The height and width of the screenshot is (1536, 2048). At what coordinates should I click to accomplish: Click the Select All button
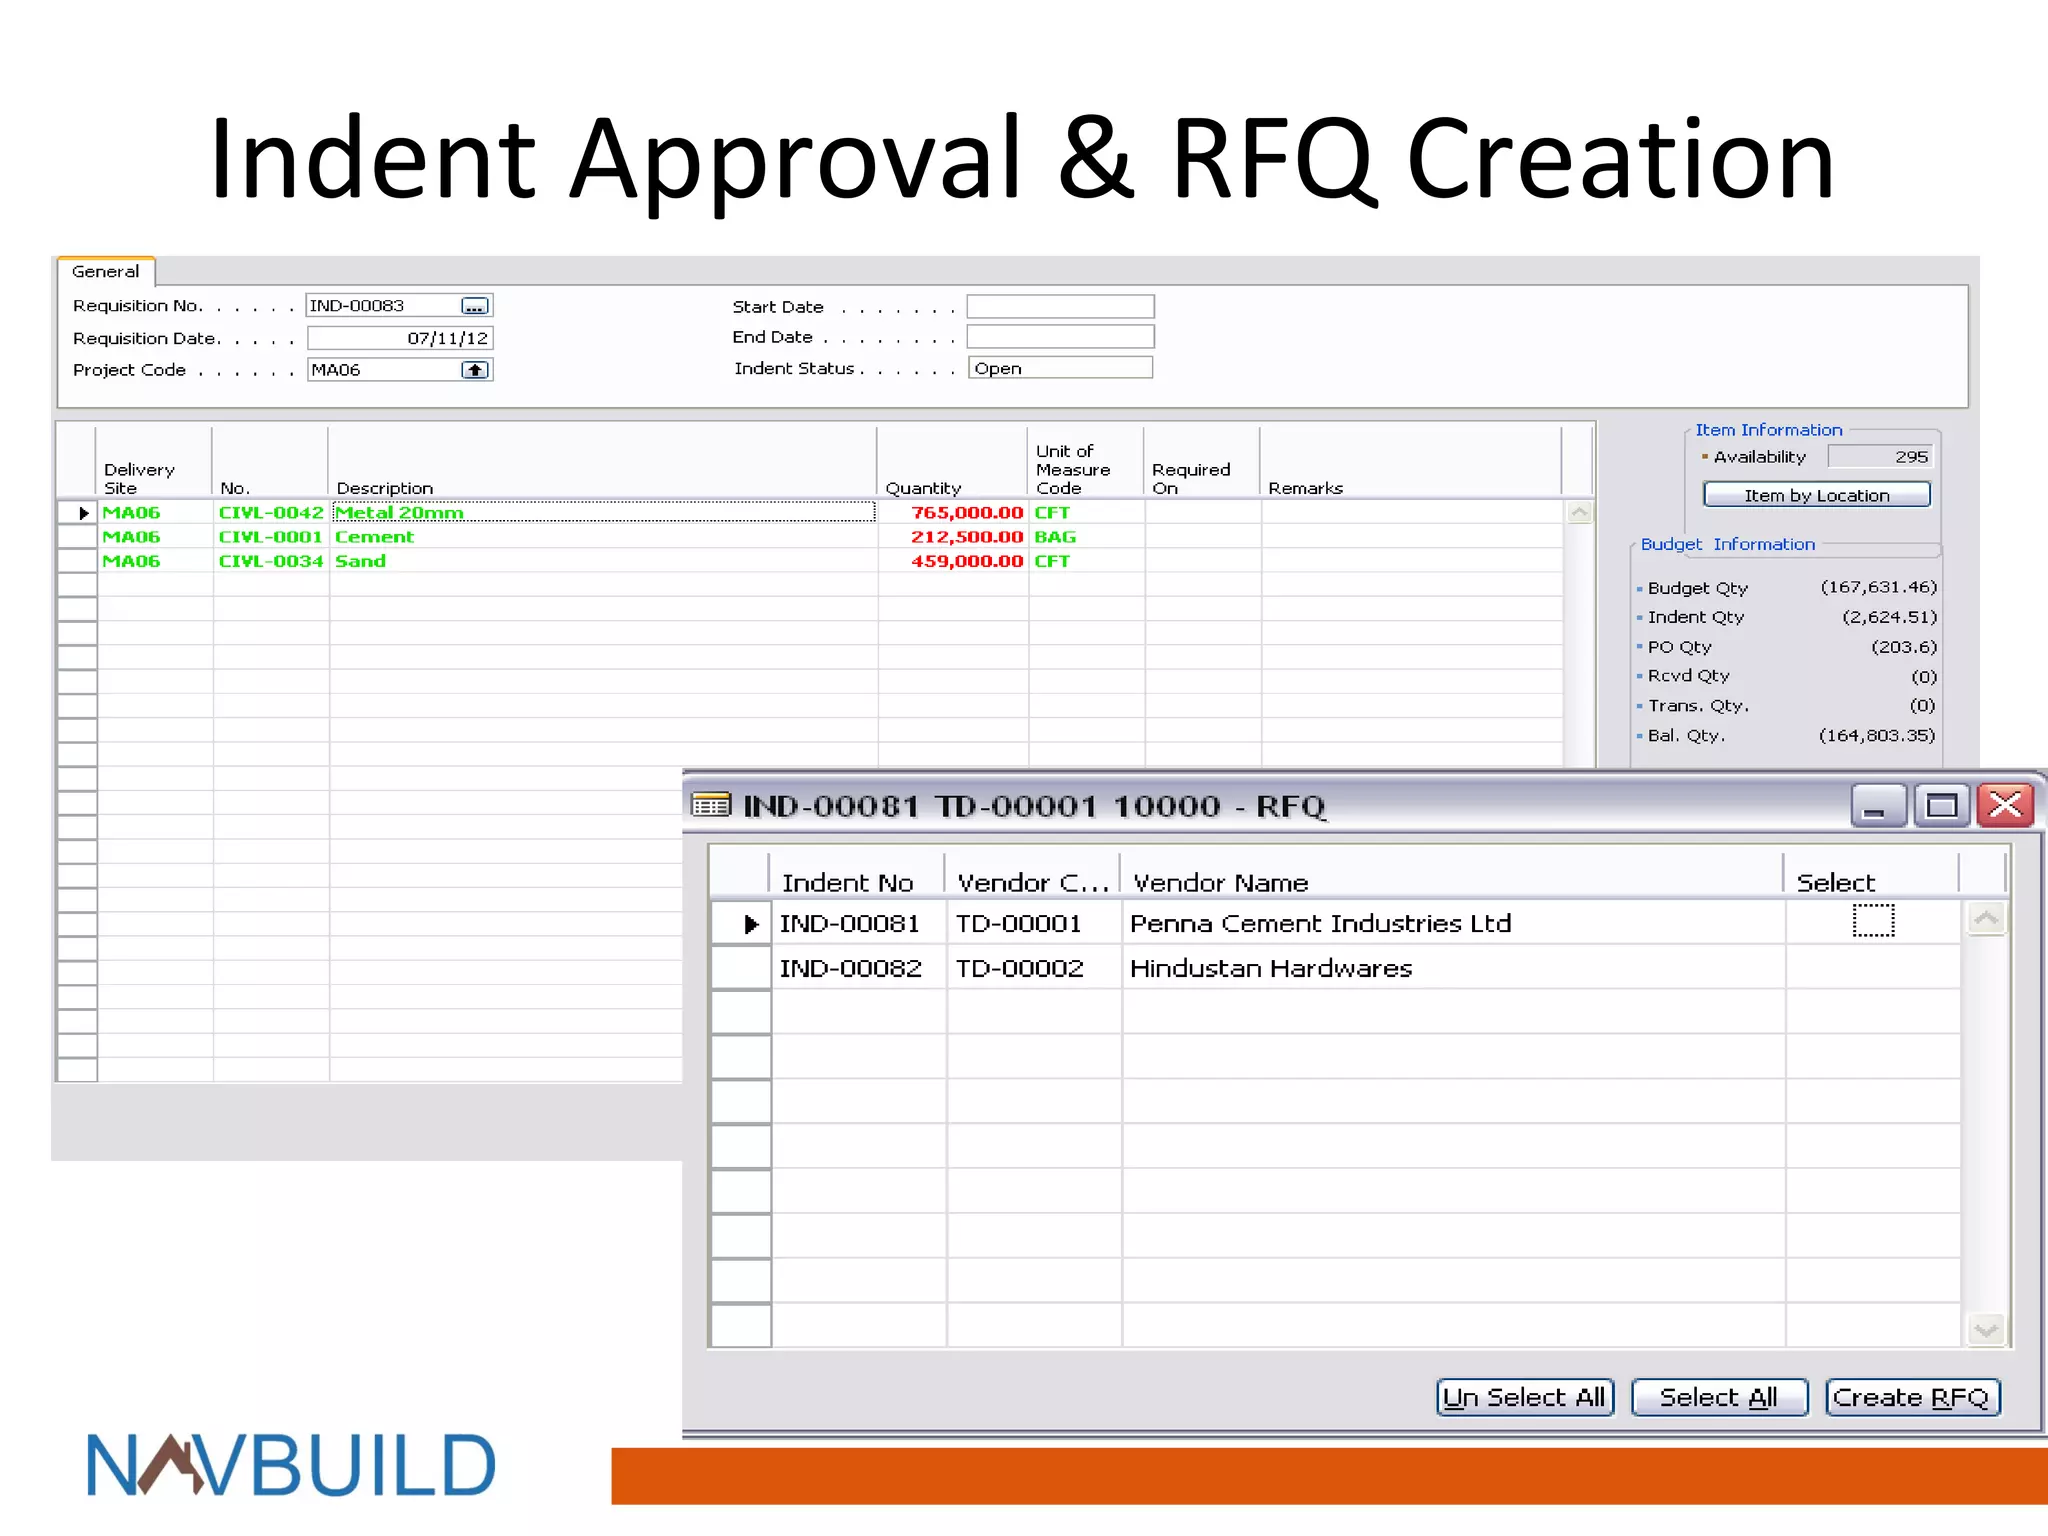pos(1719,1397)
